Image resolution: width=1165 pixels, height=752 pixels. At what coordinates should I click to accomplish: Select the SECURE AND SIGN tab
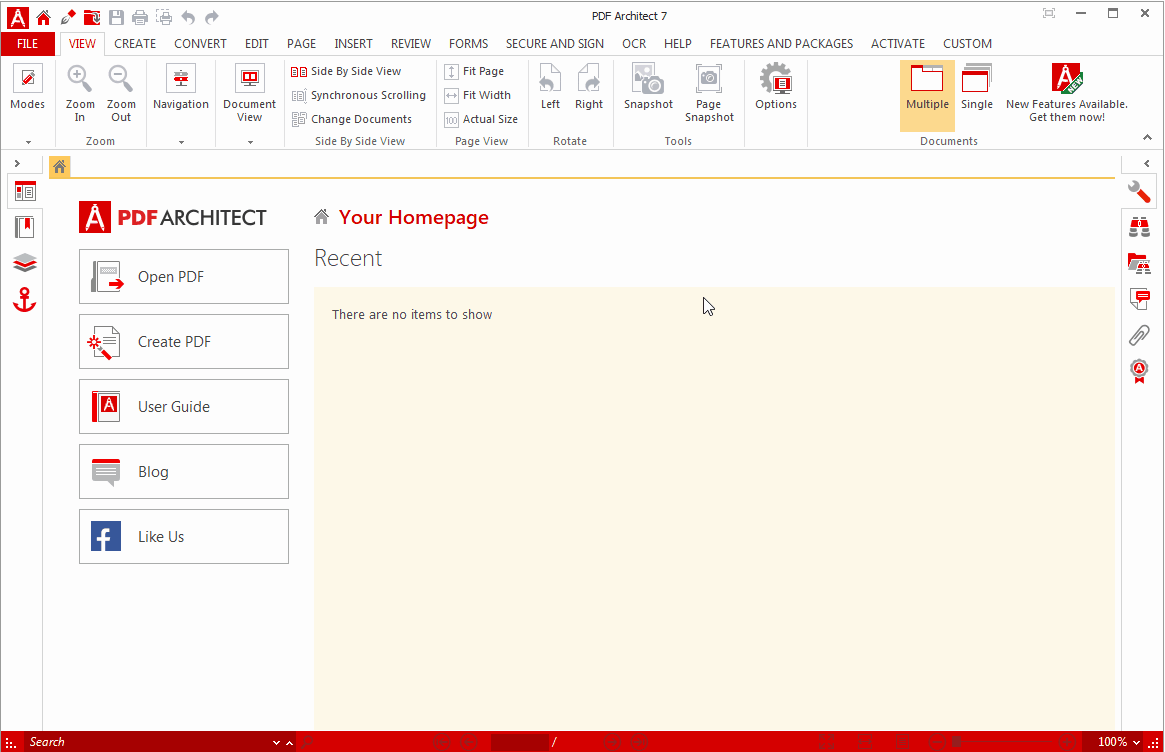554,44
